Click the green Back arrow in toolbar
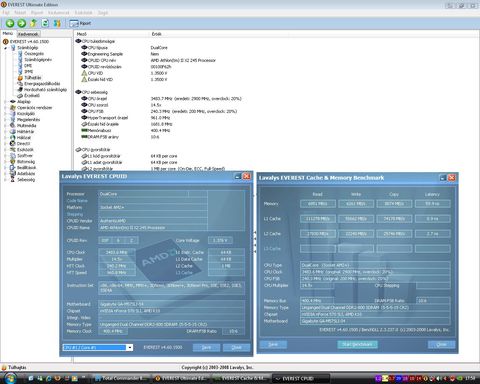The width and height of the screenshot is (480, 384). (10, 23)
